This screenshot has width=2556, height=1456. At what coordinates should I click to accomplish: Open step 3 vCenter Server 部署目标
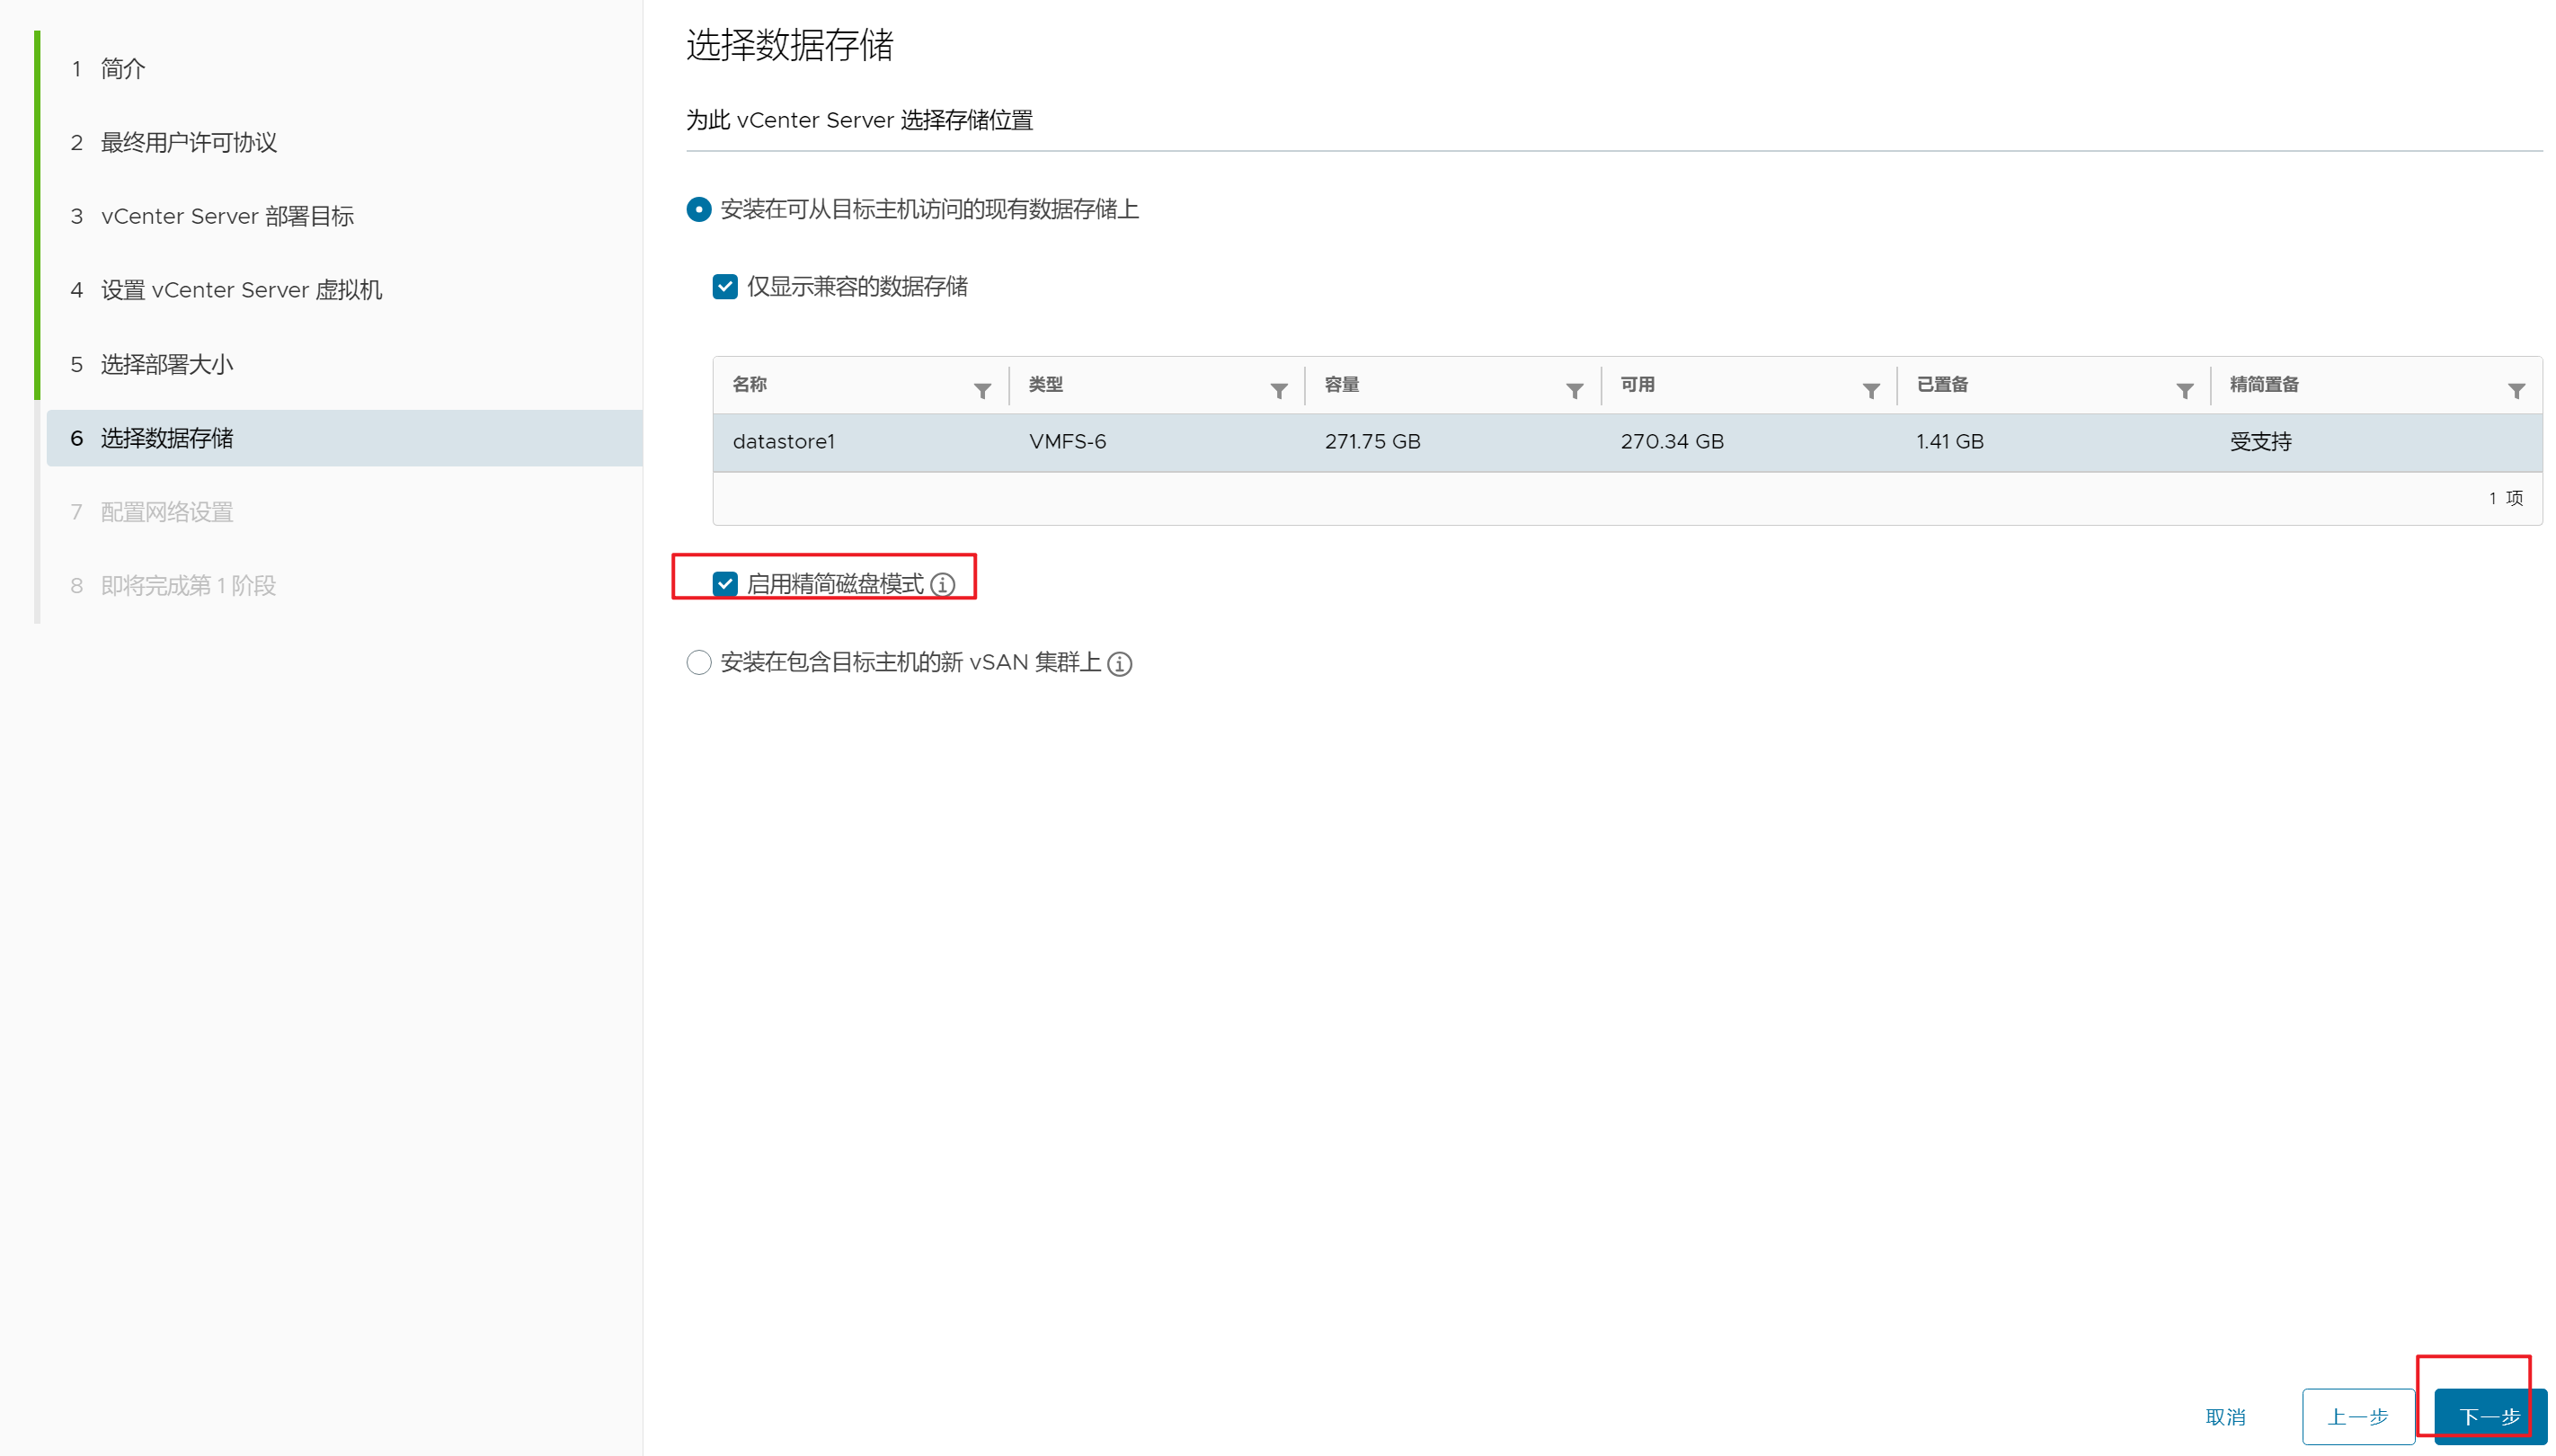tap(227, 216)
